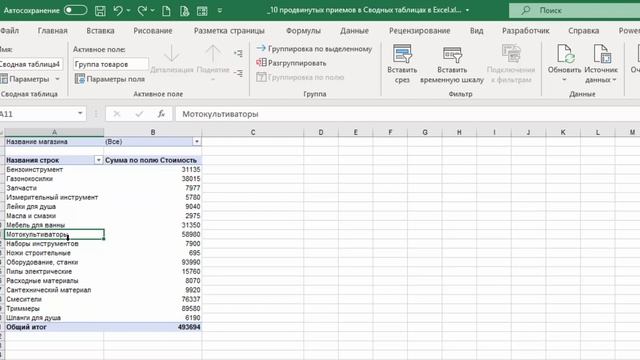Click the Expand field icon
The width and height of the screenshot is (640, 360).
coord(238,53)
